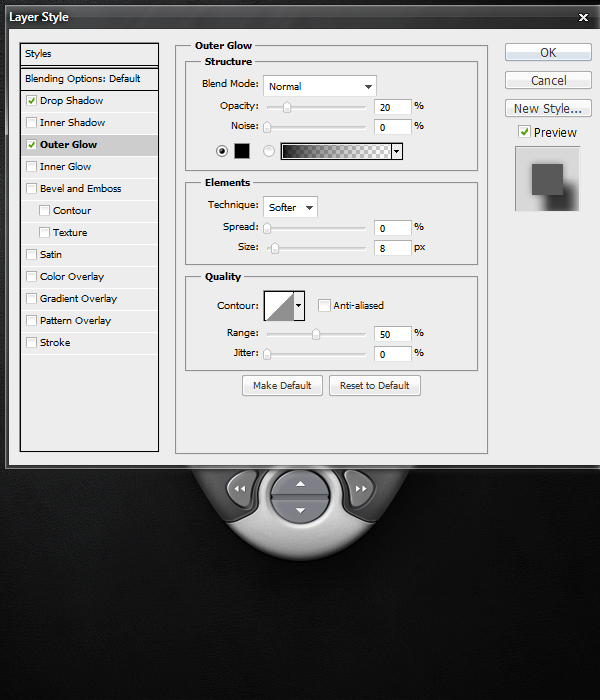Click the down arrow on the remote
The image size is (600, 700).
point(300,510)
